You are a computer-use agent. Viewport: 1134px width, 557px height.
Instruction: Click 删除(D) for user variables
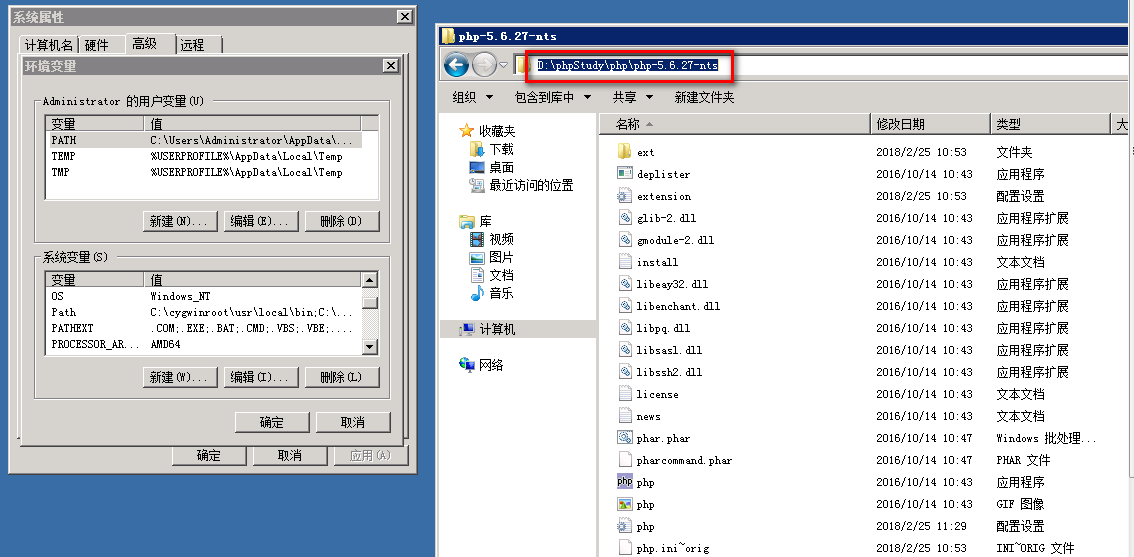click(x=341, y=221)
